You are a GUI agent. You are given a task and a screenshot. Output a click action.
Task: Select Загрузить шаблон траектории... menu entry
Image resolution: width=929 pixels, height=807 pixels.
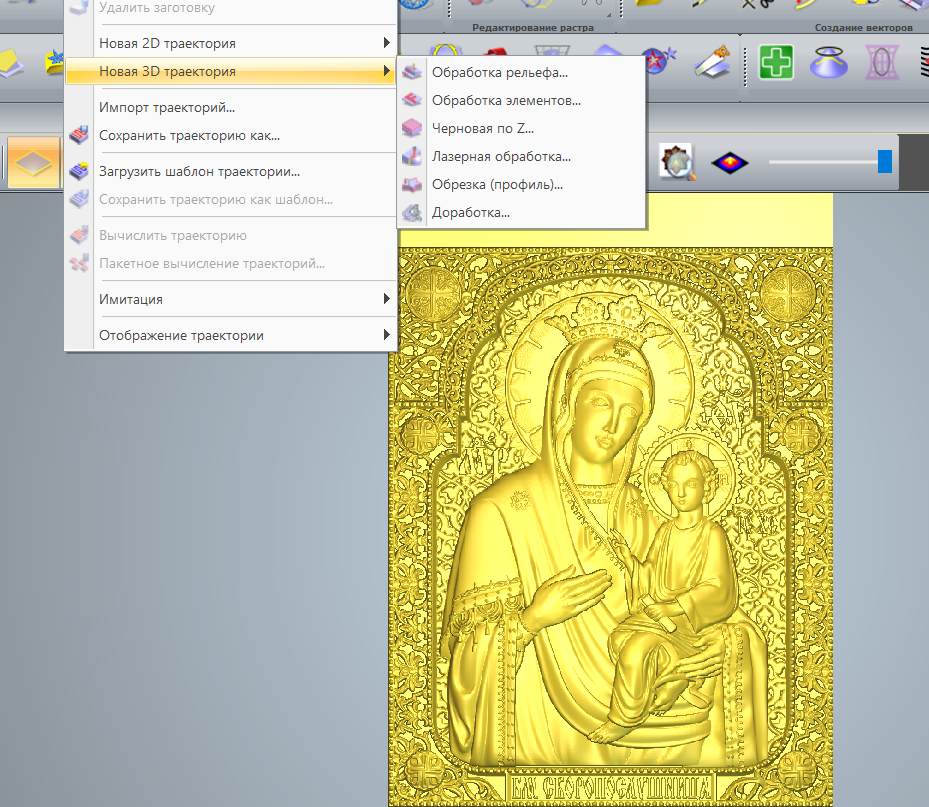click(x=230, y=171)
